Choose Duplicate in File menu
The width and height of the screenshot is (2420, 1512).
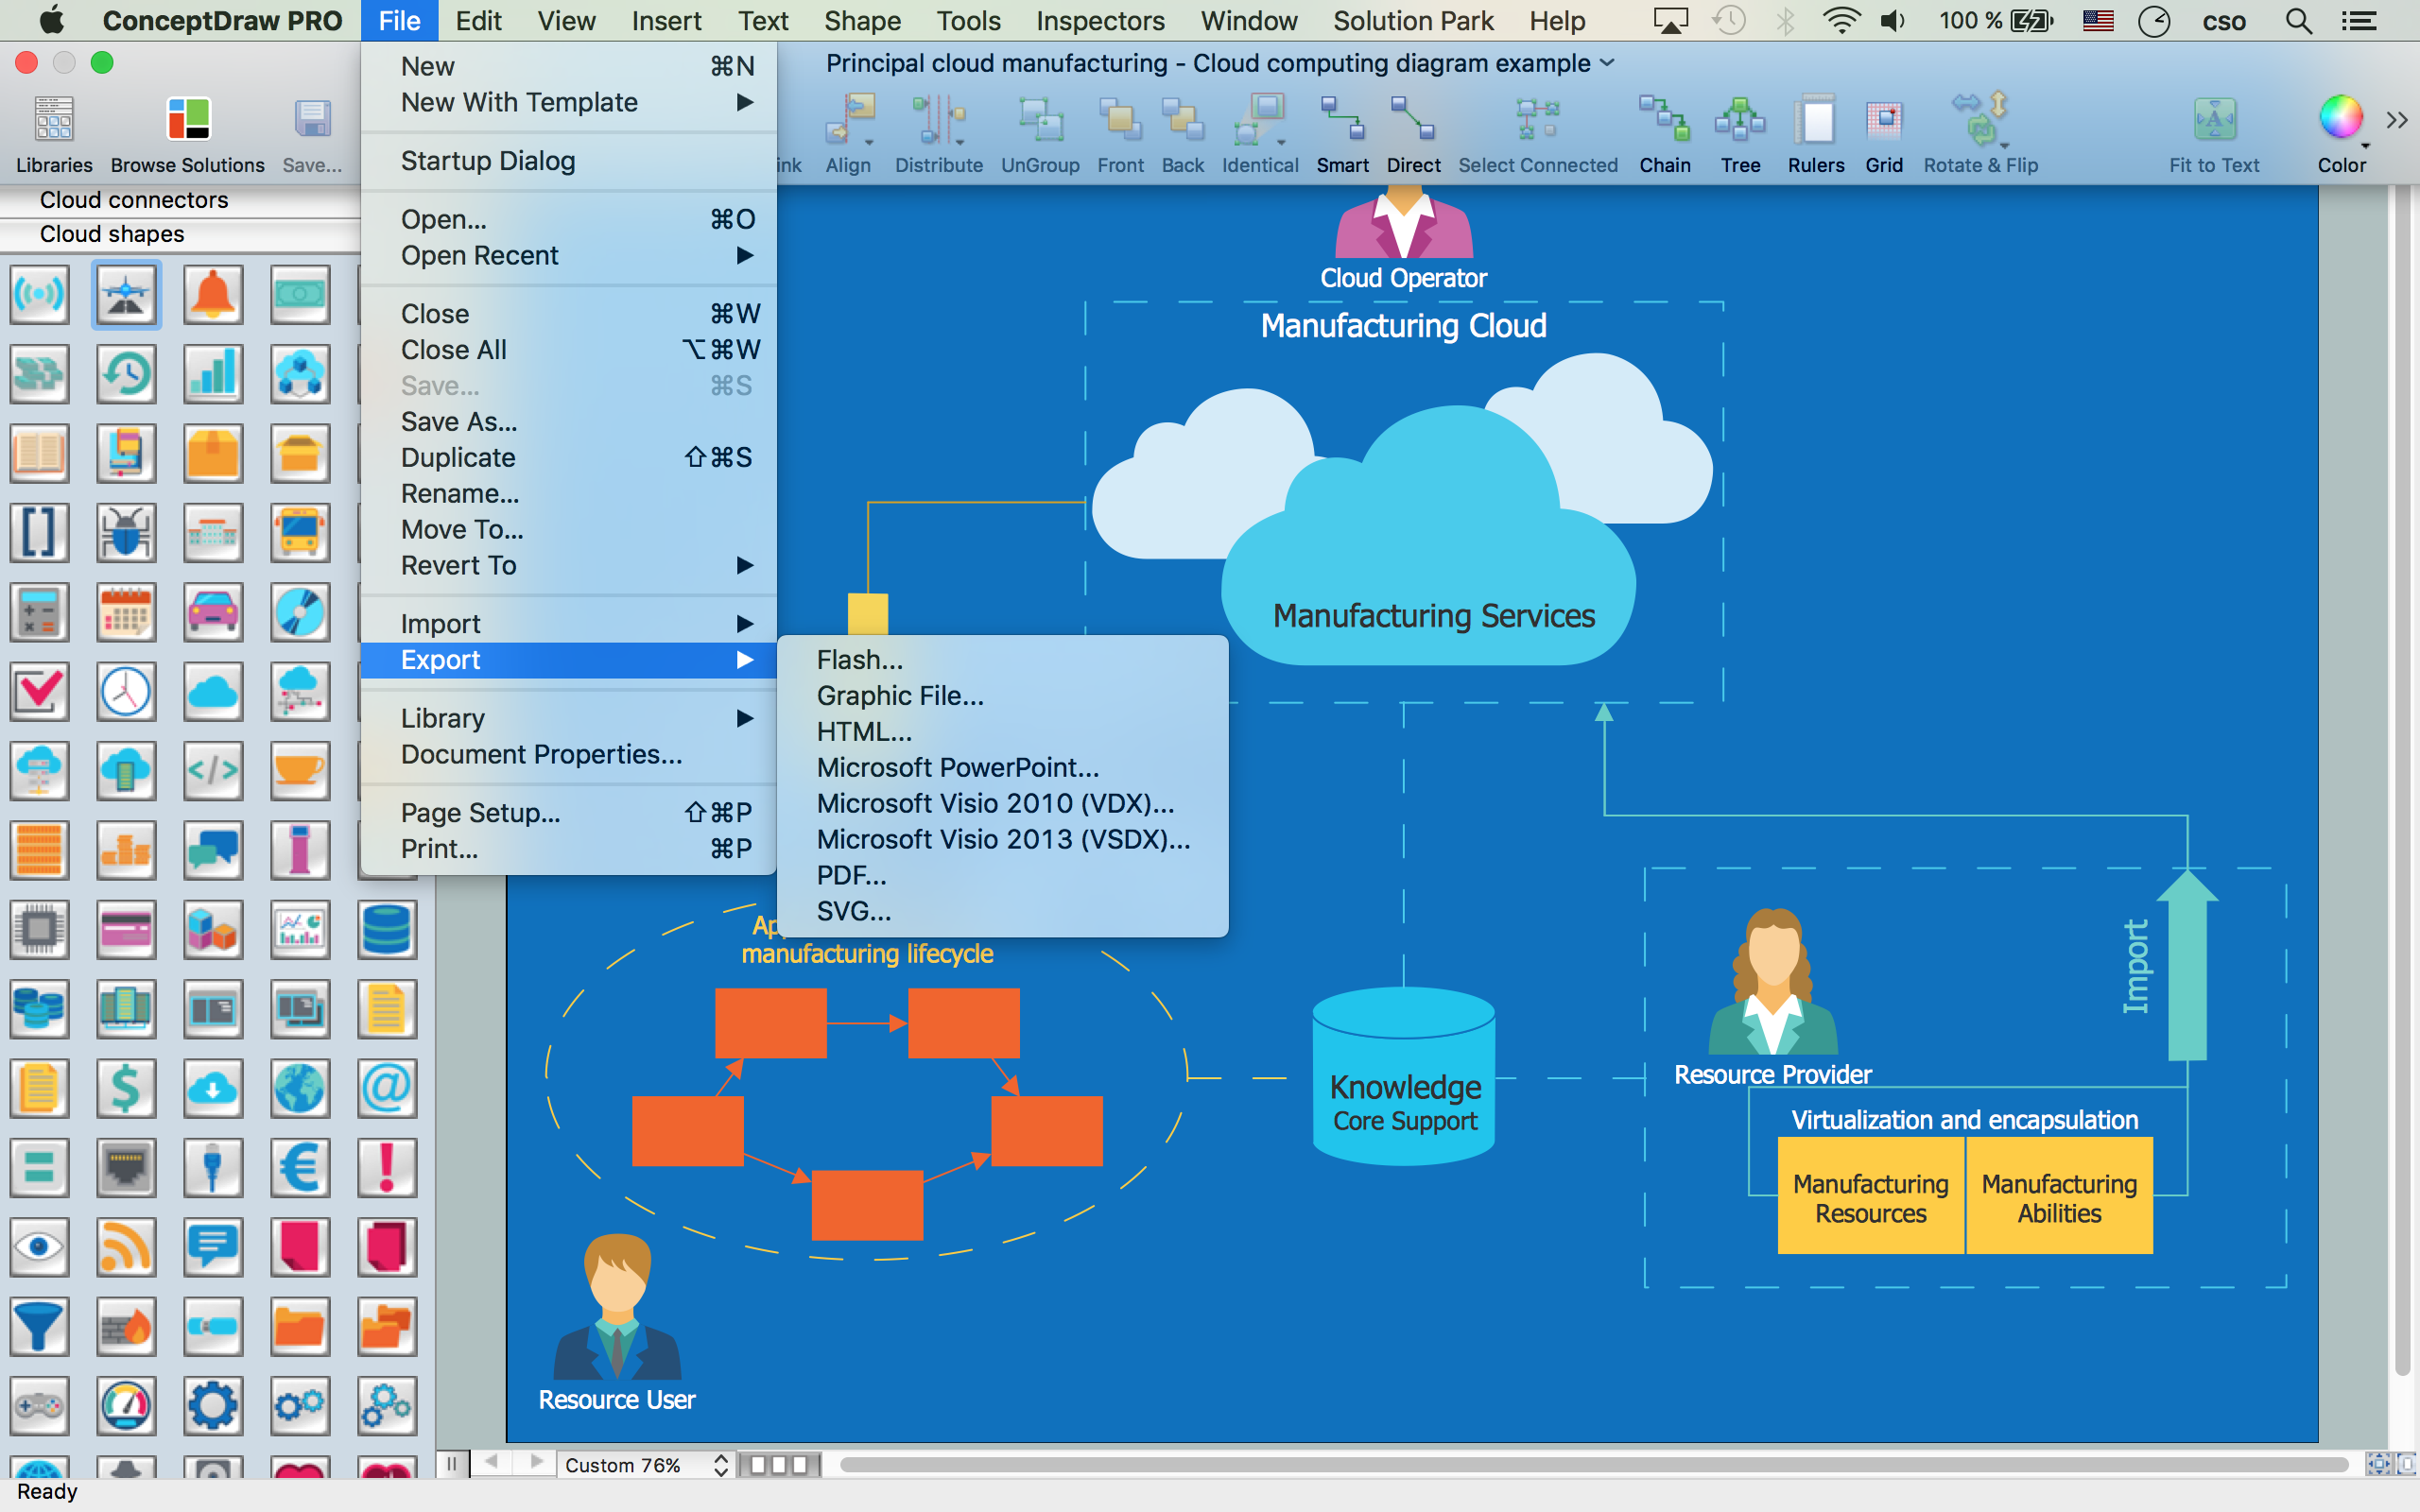tap(568, 457)
